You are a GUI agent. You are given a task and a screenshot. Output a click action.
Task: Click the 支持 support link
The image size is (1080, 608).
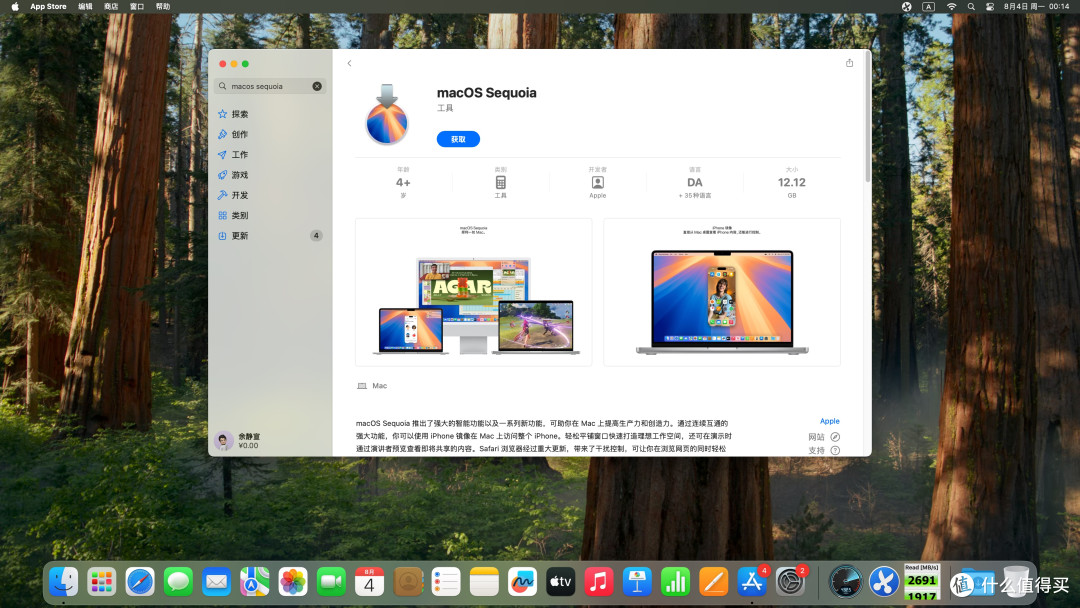tap(824, 450)
